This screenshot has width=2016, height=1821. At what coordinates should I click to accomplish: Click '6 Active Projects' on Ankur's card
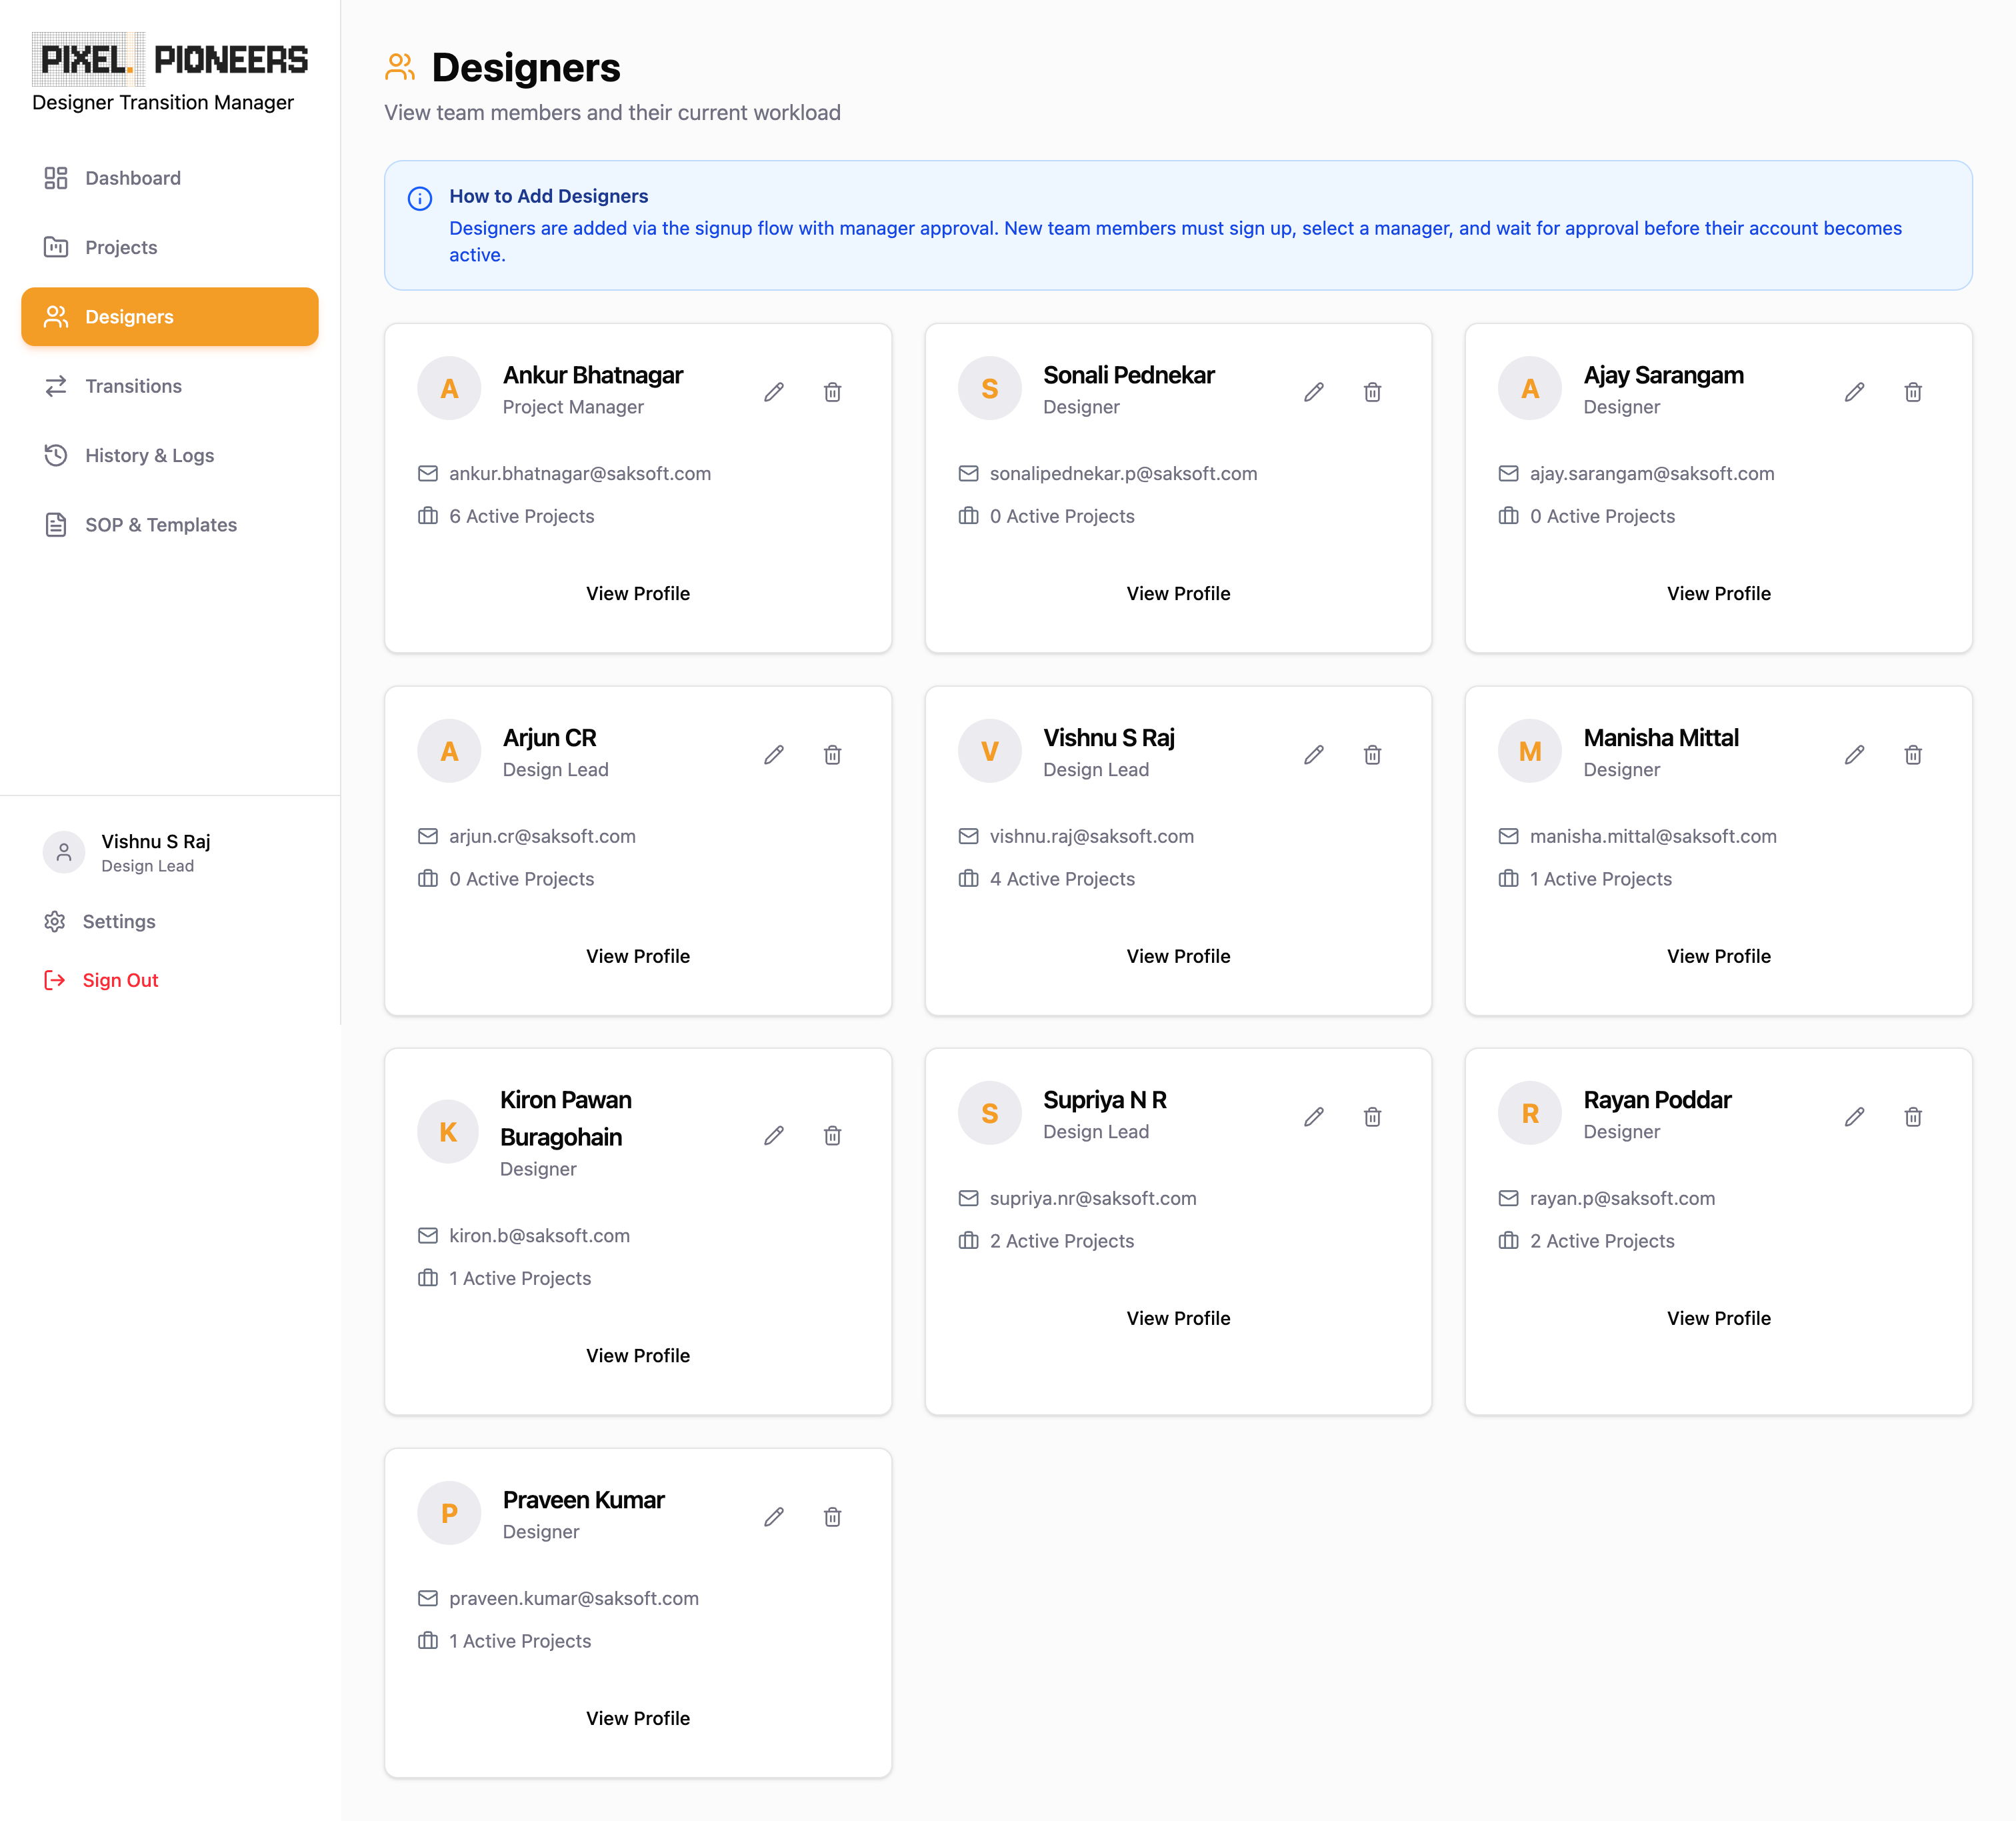pos(521,516)
